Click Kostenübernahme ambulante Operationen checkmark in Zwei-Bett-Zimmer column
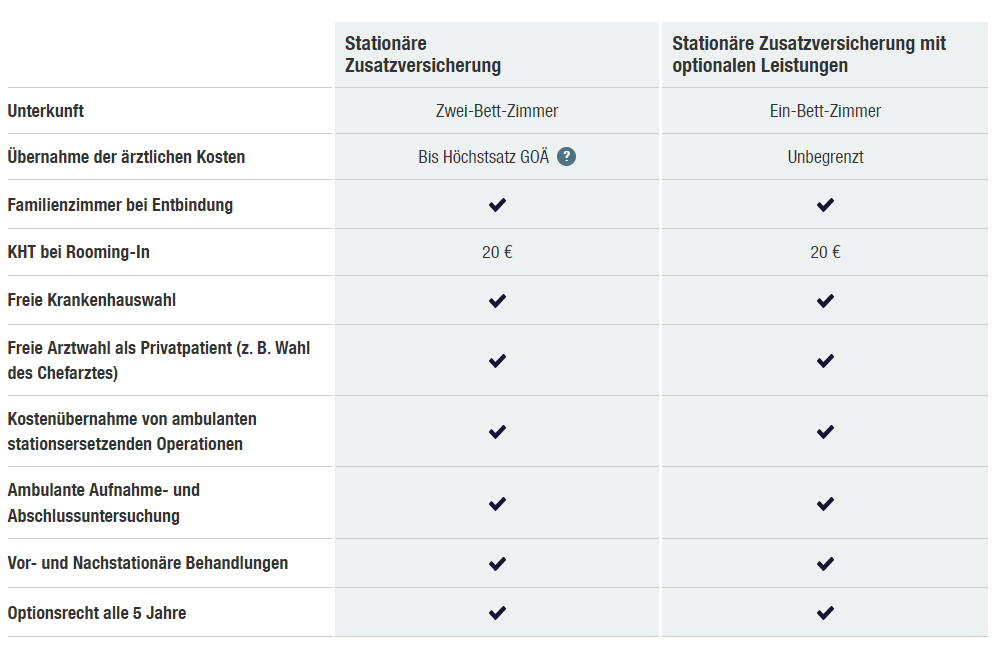This screenshot has width=1003, height=647. [x=497, y=432]
